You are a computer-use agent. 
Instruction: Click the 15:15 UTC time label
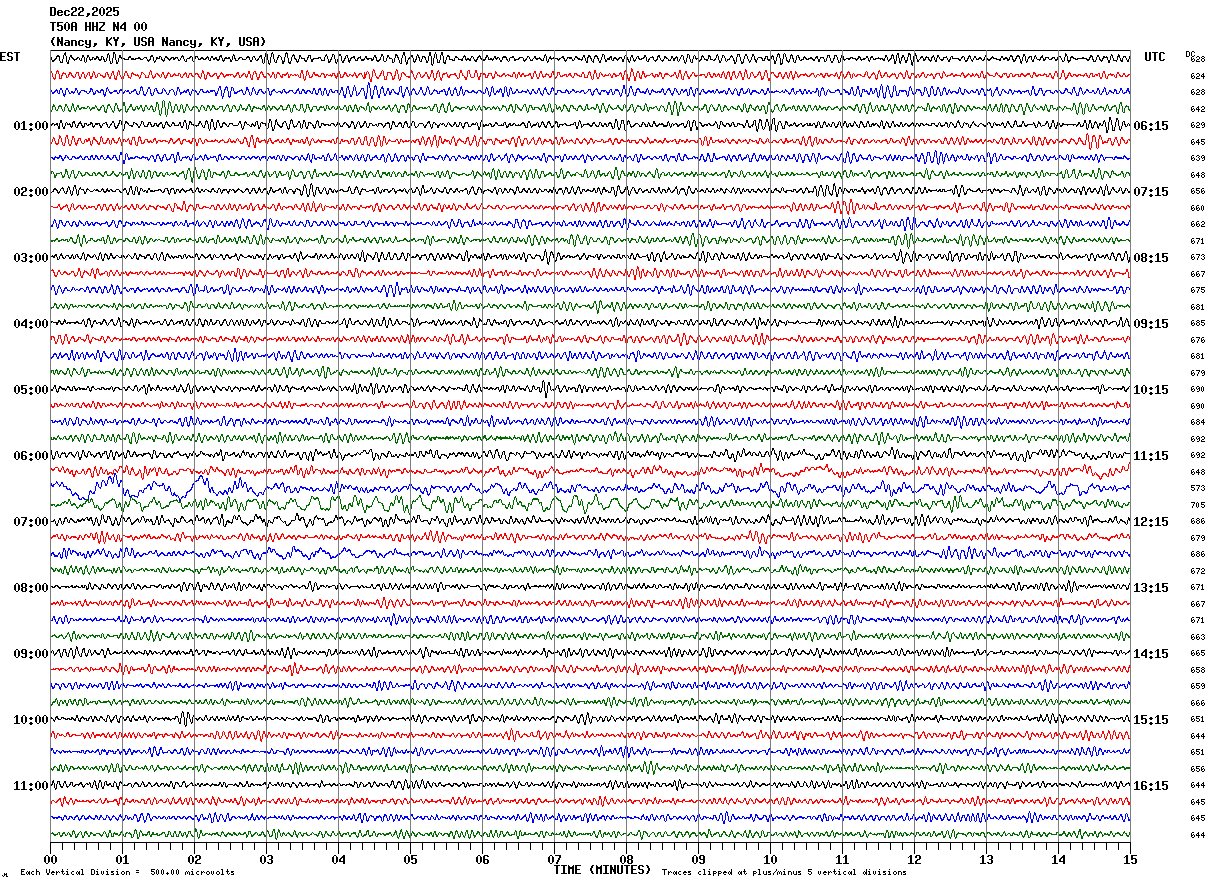click(x=1151, y=720)
